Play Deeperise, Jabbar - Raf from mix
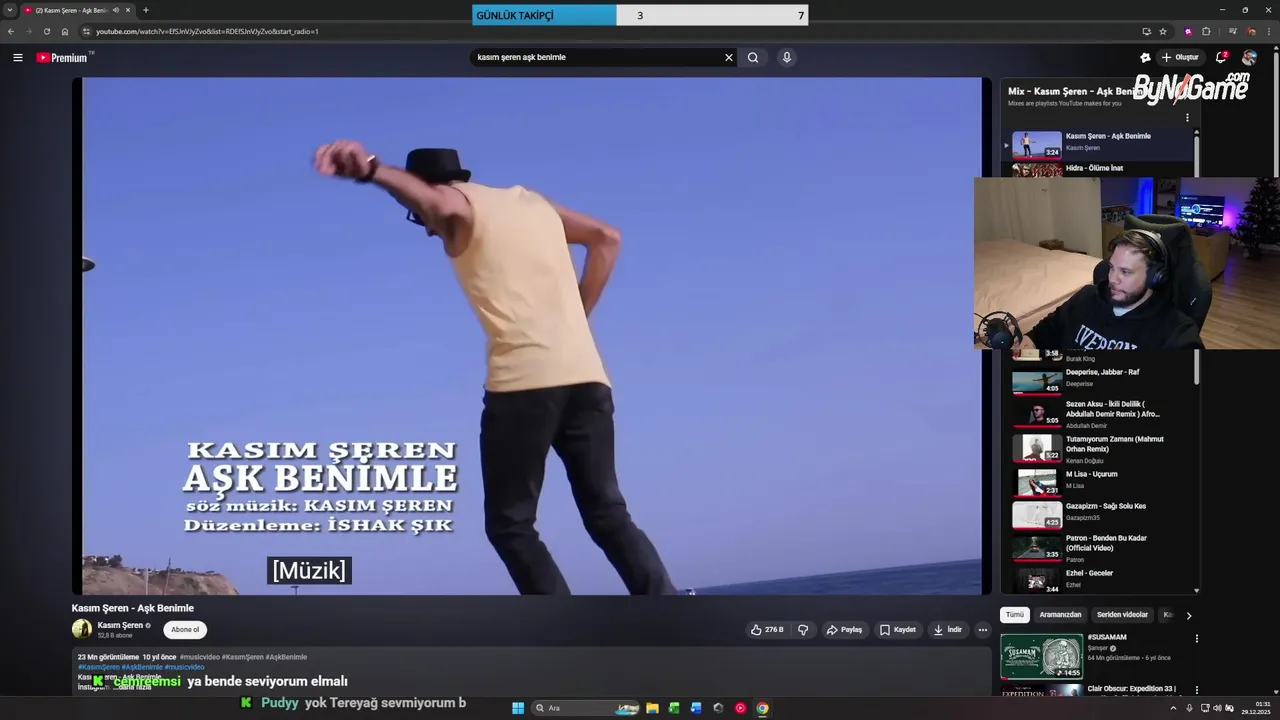This screenshot has width=1280, height=720. (x=1100, y=380)
